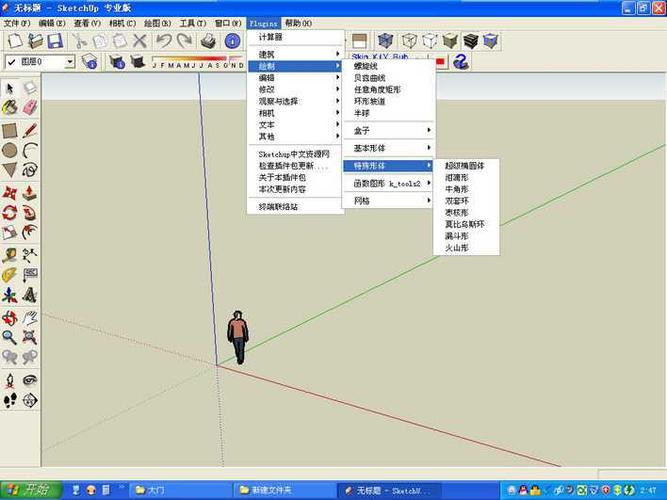The width and height of the screenshot is (667, 500).
Task: Pick the pink Eraser tool
Action: point(30,108)
